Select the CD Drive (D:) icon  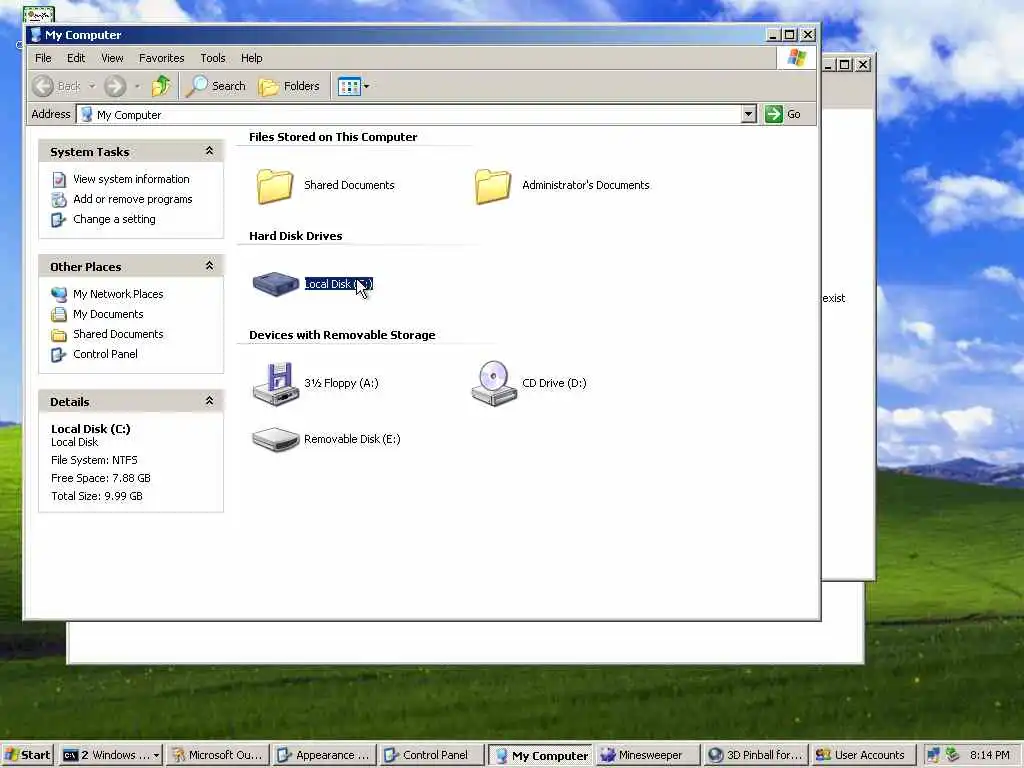[494, 384]
